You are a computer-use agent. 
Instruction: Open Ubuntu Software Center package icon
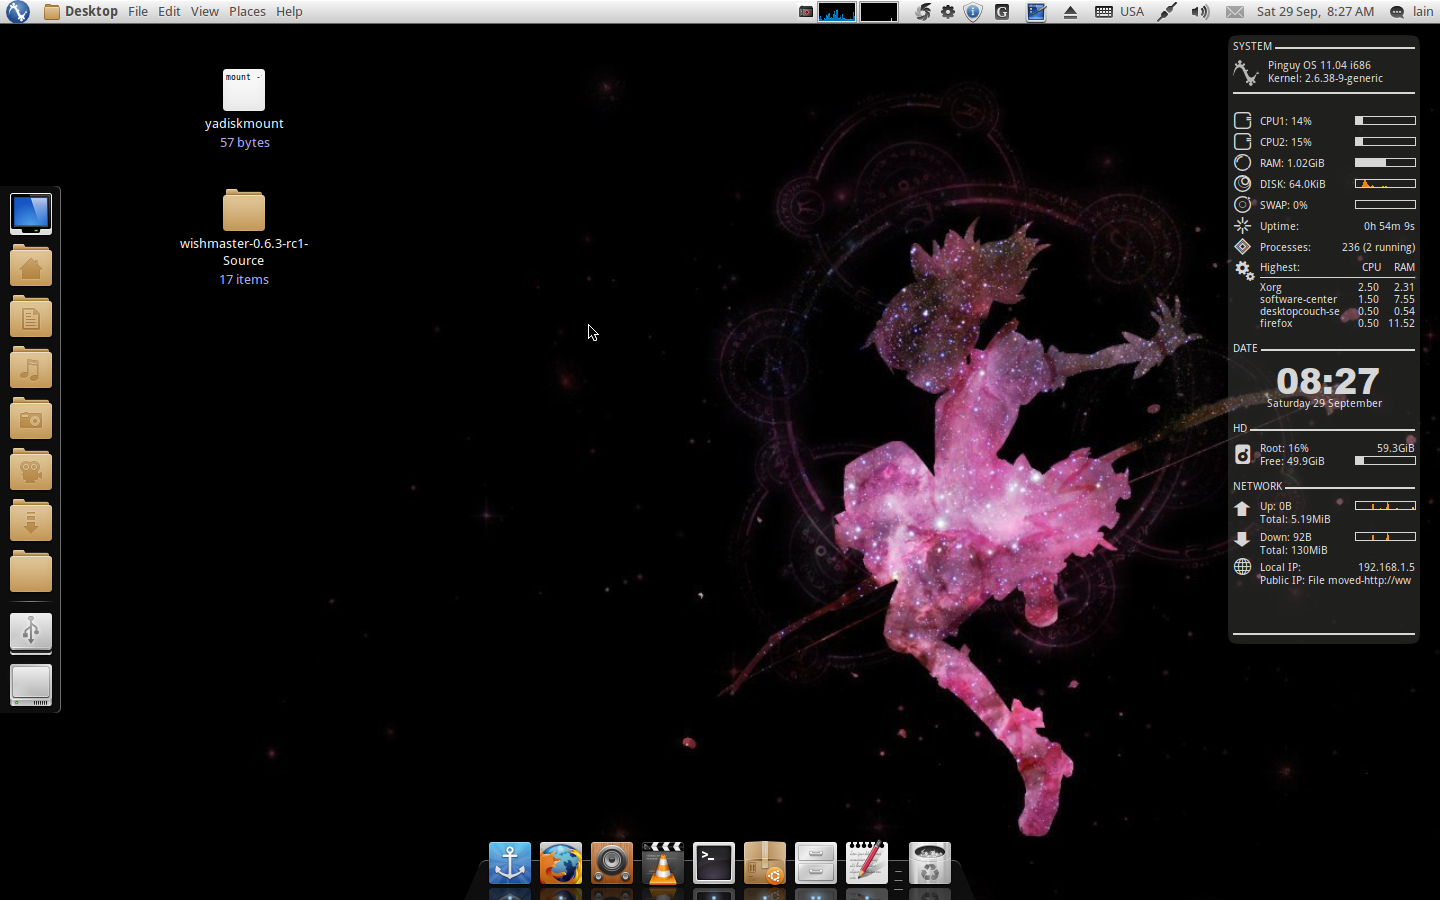(764, 863)
